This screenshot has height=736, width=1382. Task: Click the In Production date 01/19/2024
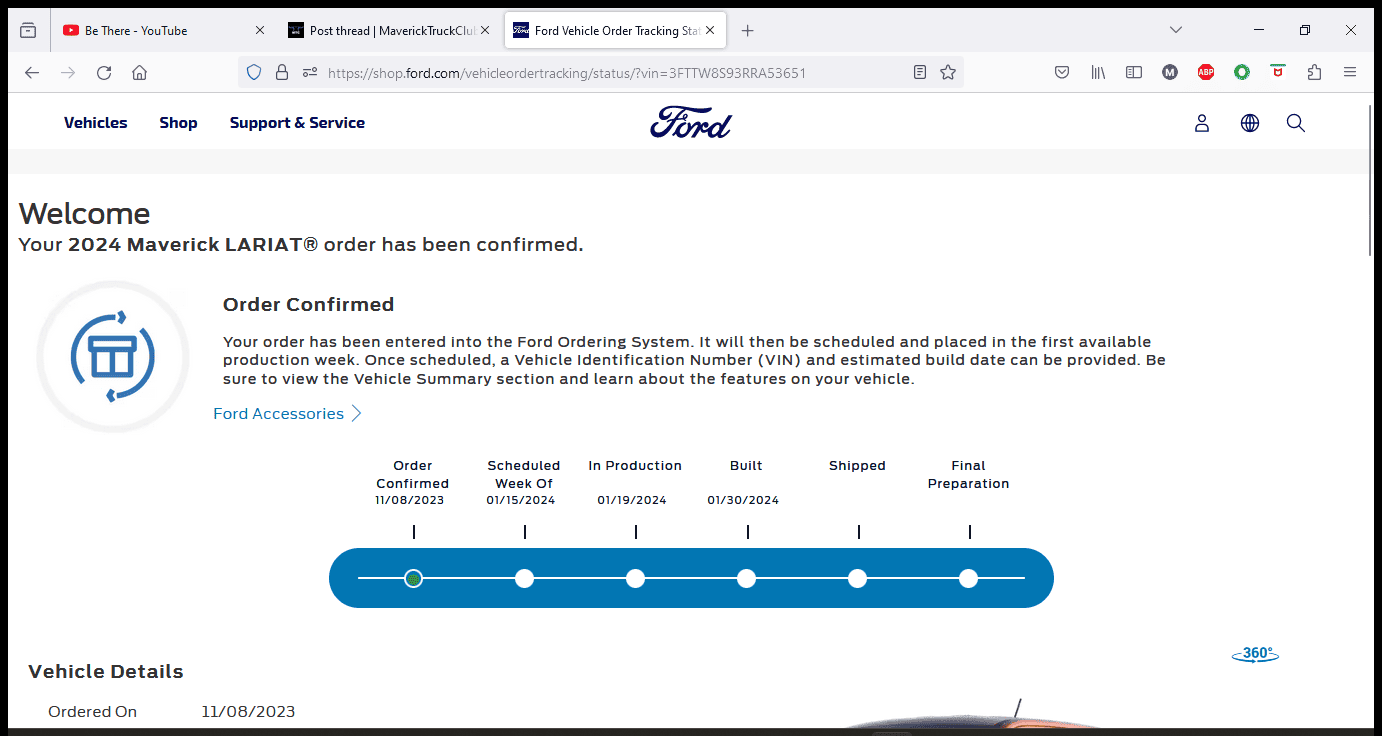tap(632, 500)
